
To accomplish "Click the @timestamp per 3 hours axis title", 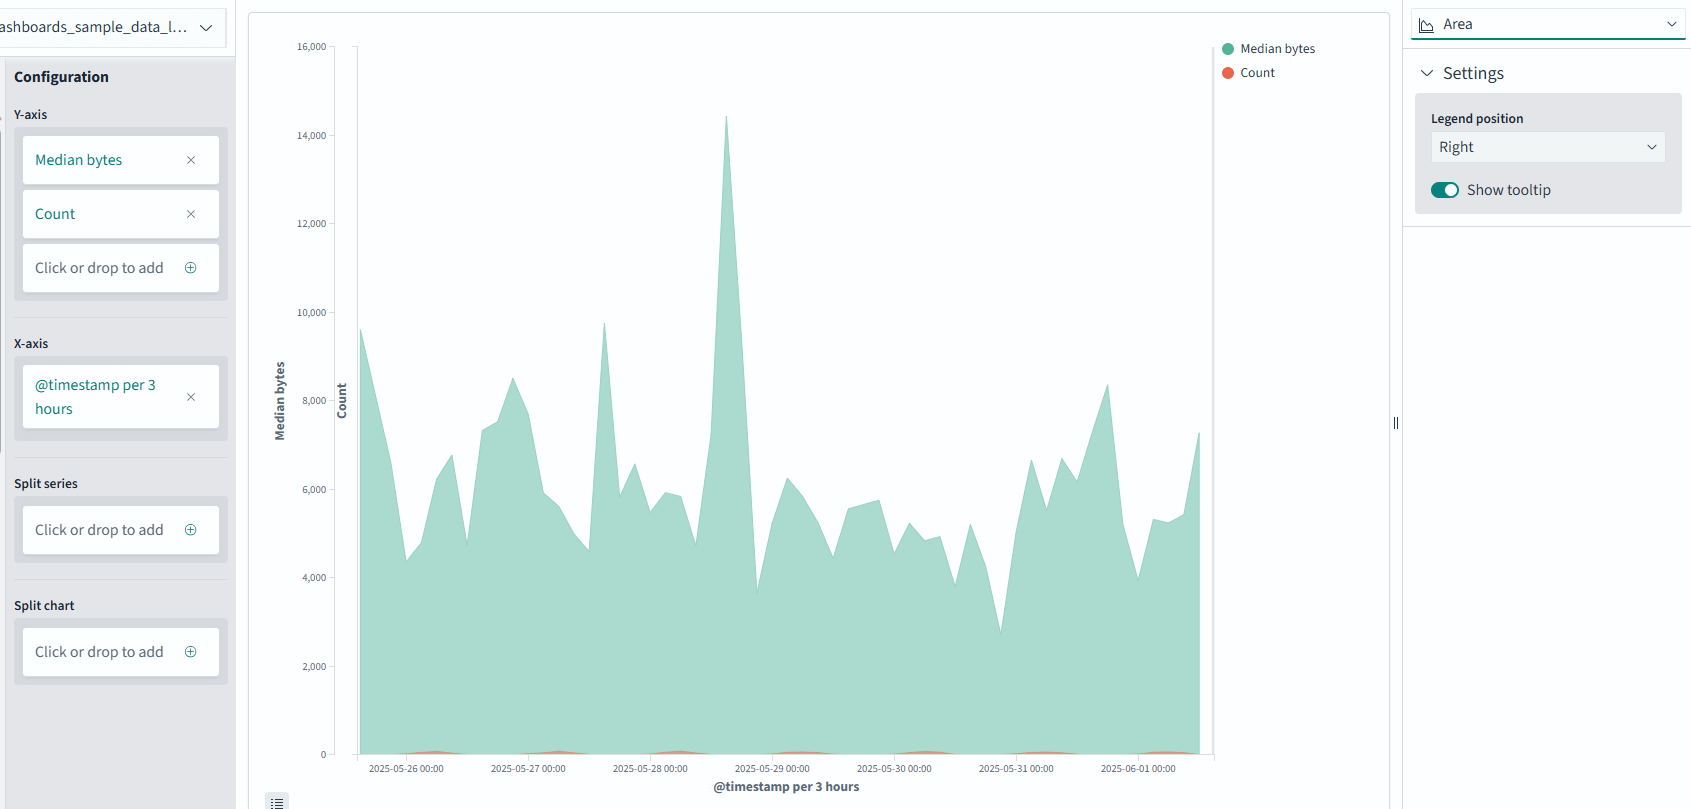I will pyautogui.click(x=786, y=787).
